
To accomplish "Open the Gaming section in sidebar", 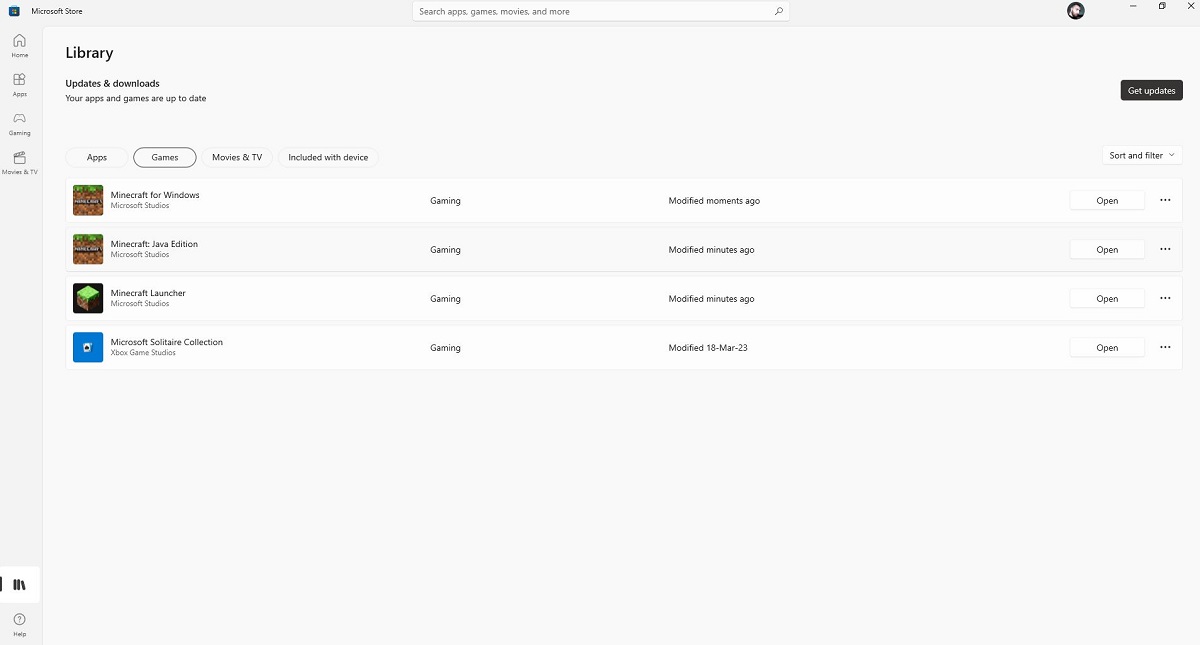I will point(19,123).
